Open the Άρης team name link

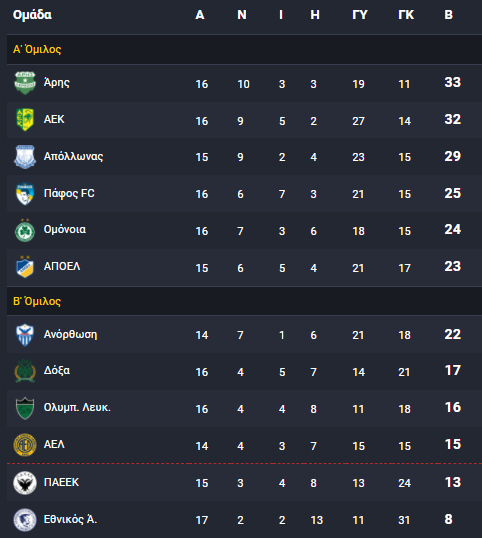click(x=57, y=83)
